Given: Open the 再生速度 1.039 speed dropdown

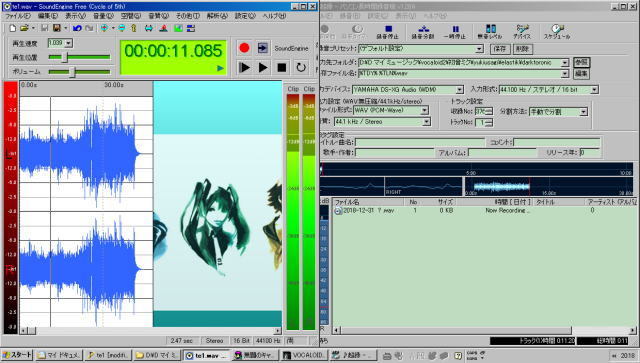Looking at the screenshot, I should tap(69, 43).
